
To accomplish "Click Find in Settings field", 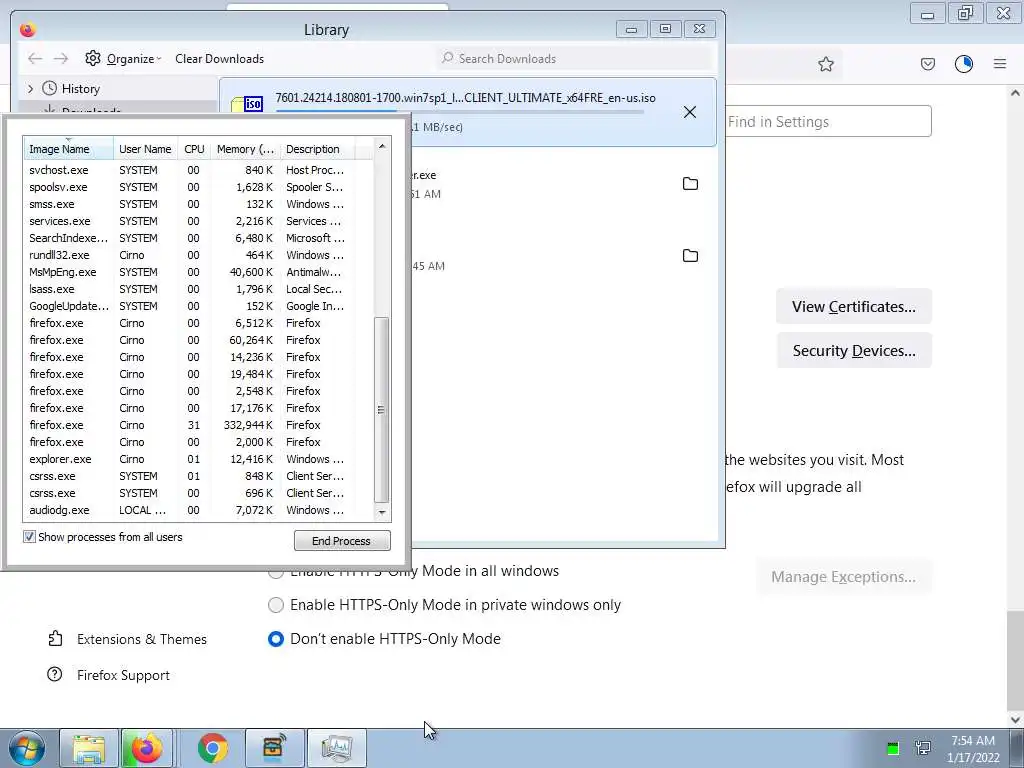I will (x=828, y=121).
